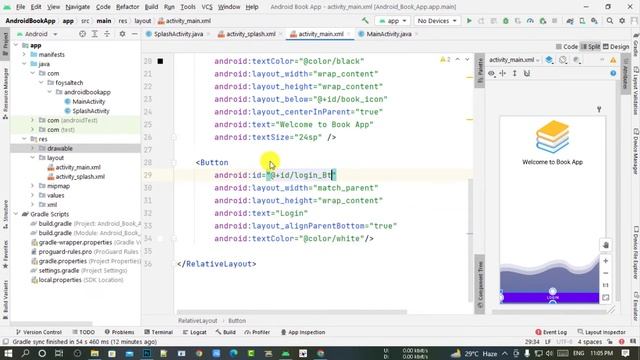The image size is (640, 360).
Task: Zoom in the layout preview
Action: (606, 261)
